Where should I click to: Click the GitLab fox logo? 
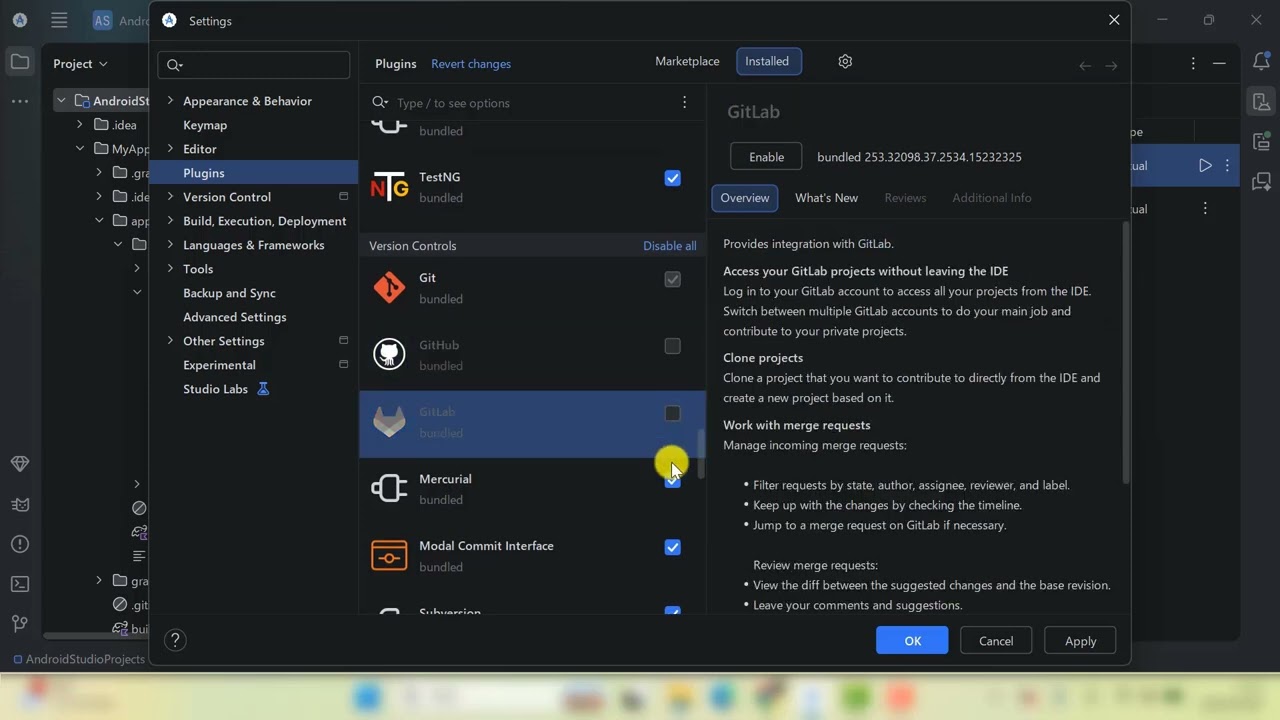click(x=389, y=422)
